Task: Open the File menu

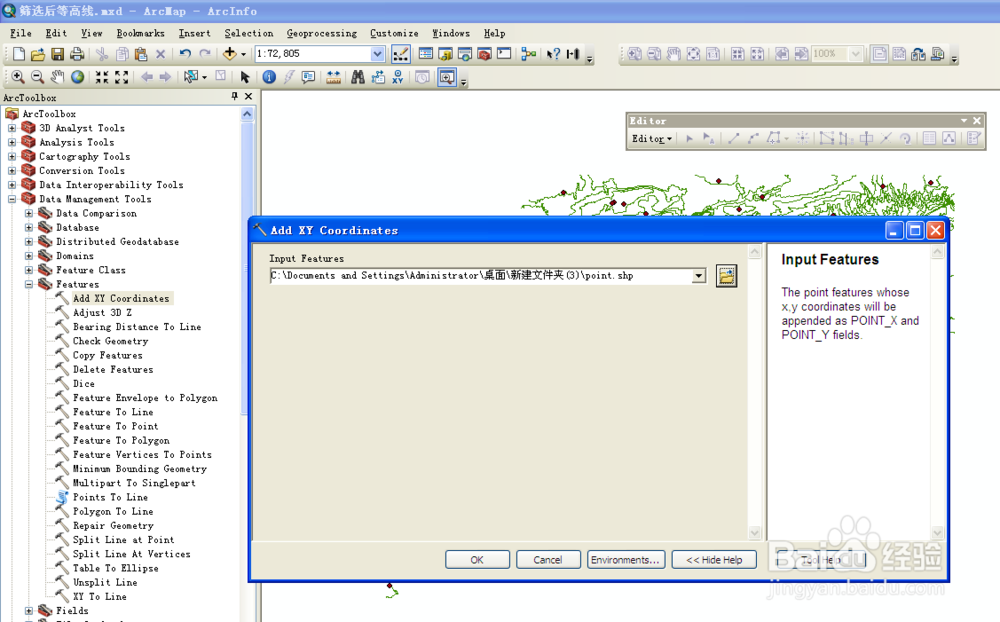Action: [20, 33]
